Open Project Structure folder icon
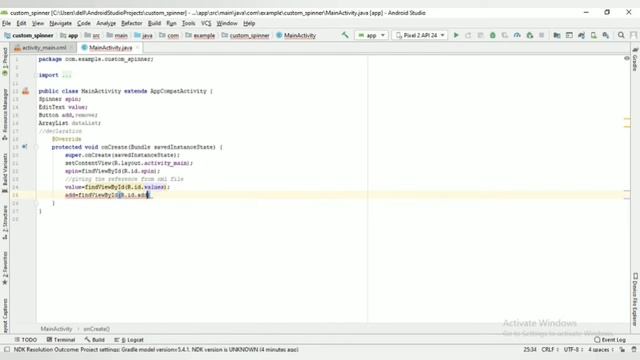The width and height of the screenshot is (640, 360). click(557, 36)
